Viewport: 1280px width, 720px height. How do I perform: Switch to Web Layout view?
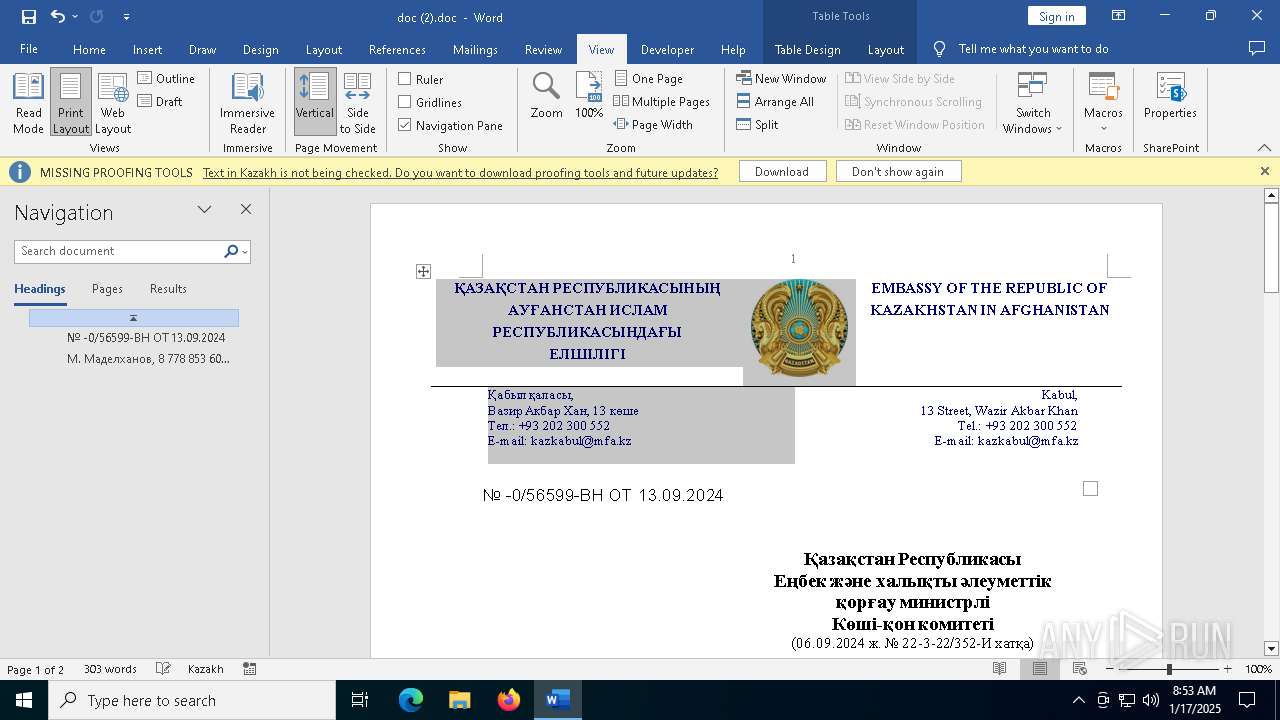(x=113, y=103)
